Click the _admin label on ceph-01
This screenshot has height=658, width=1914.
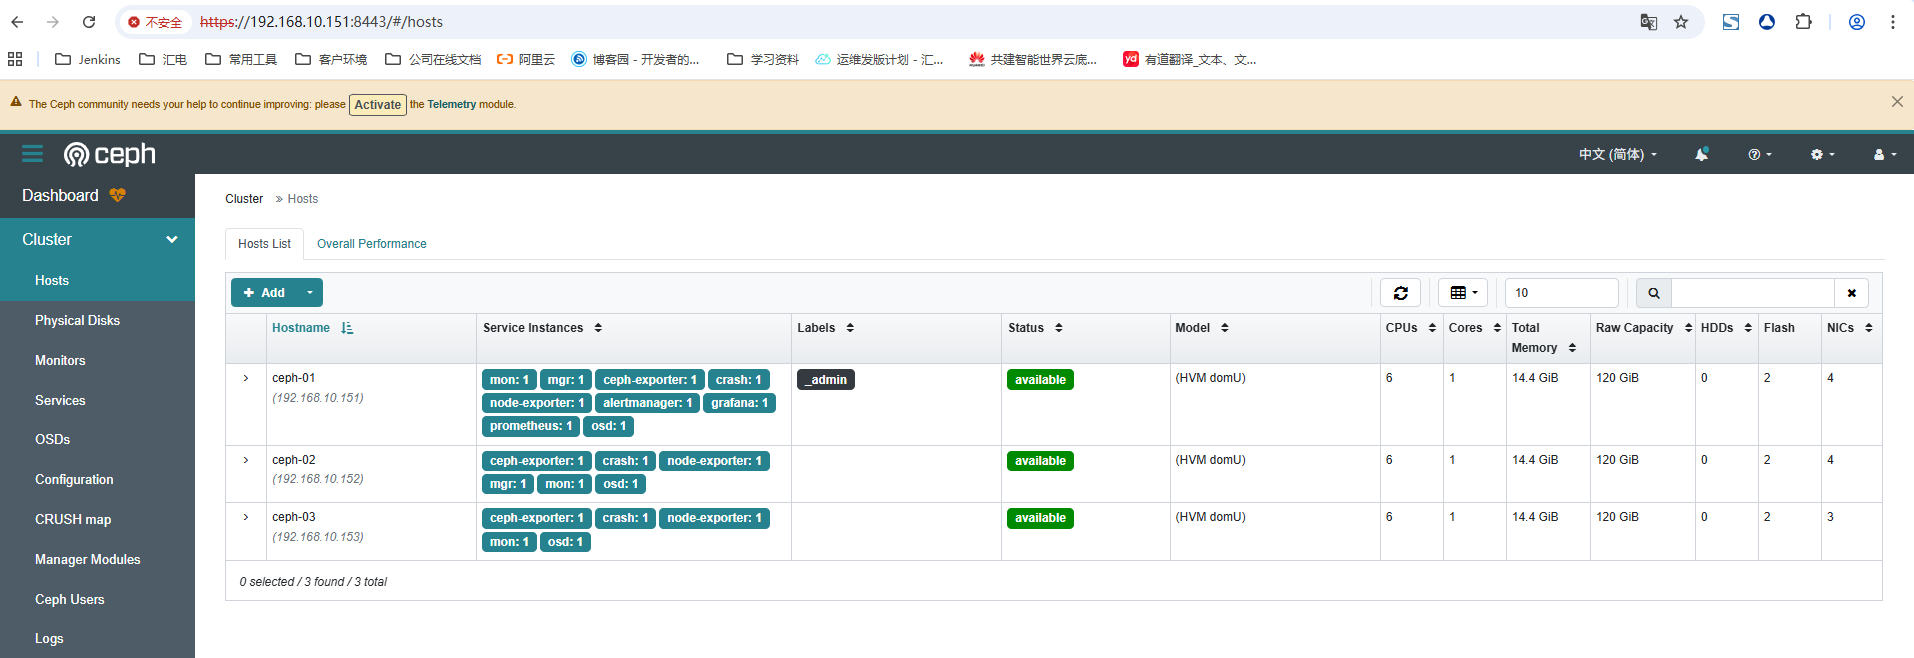pyautogui.click(x=826, y=380)
